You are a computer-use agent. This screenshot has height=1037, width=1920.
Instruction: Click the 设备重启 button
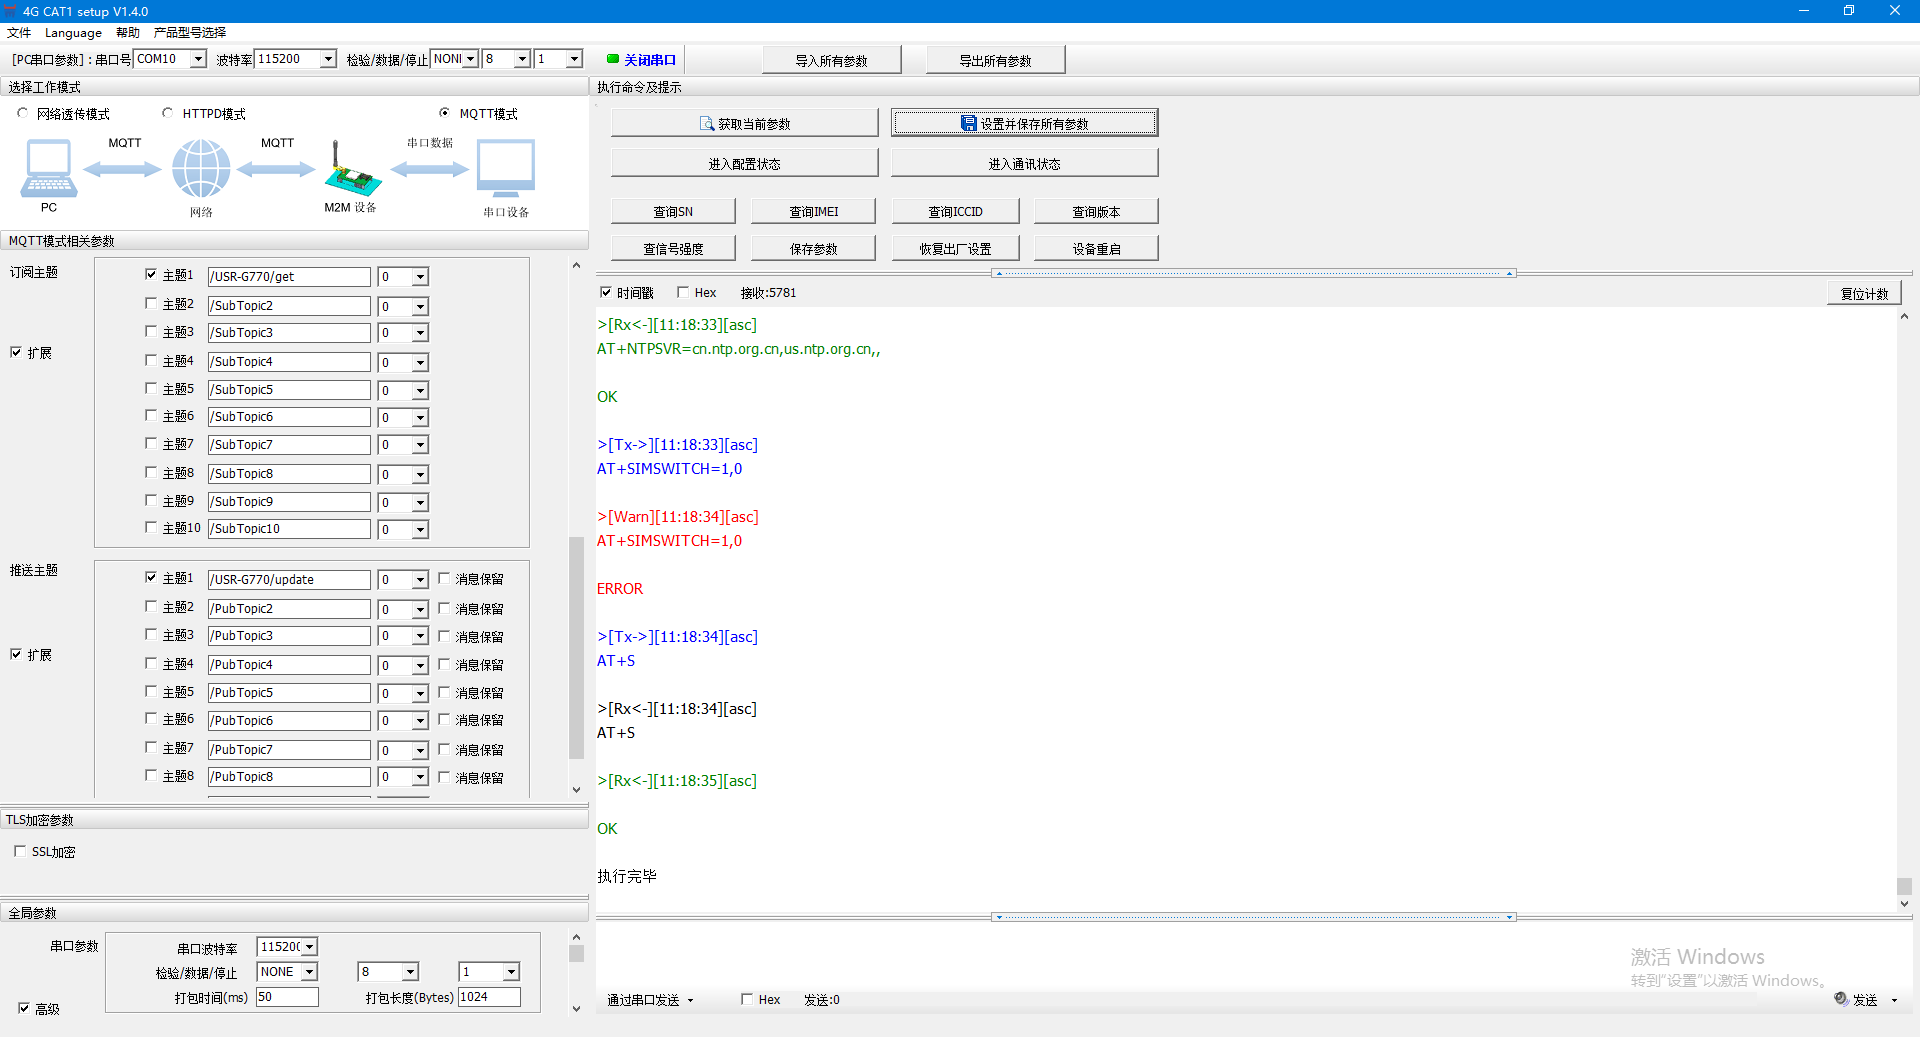click(1096, 249)
